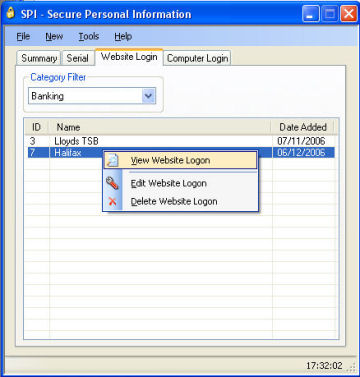Click the ID 3 cell
360x377 pixels.
[32, 141]
